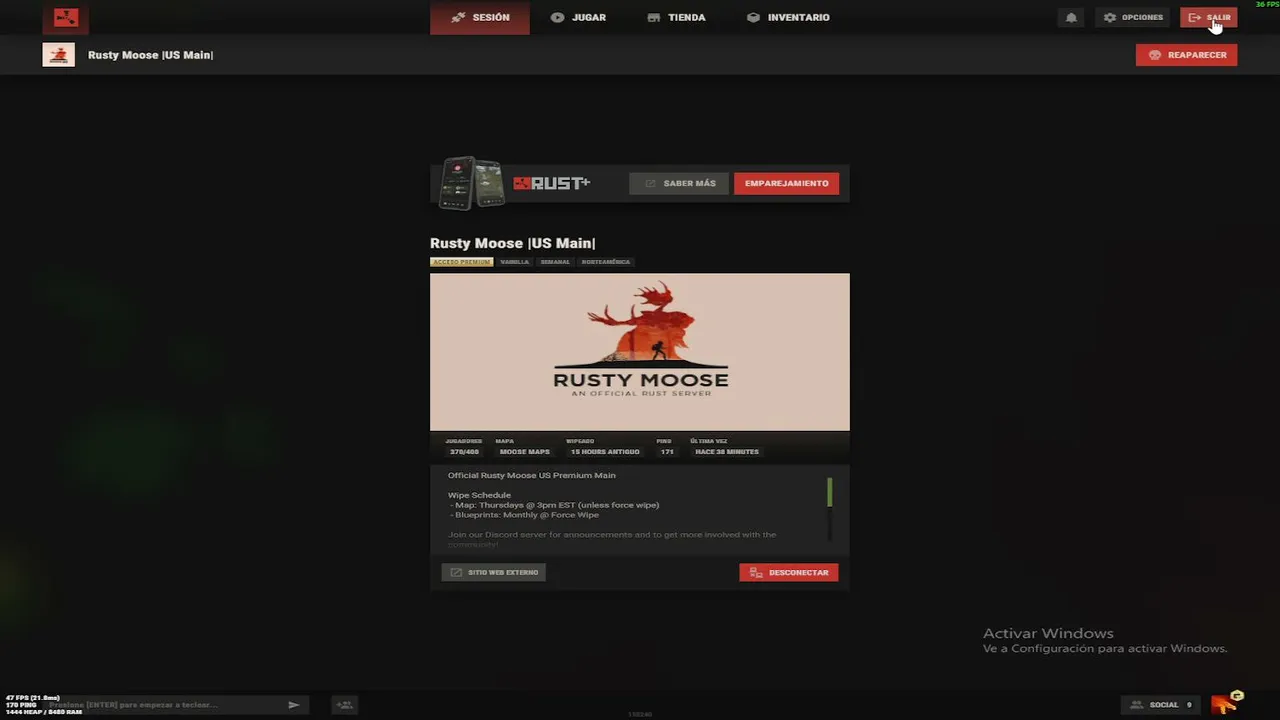Click the send arrow in the chat box
The image size is (1280, 720).
click(293, 705)
